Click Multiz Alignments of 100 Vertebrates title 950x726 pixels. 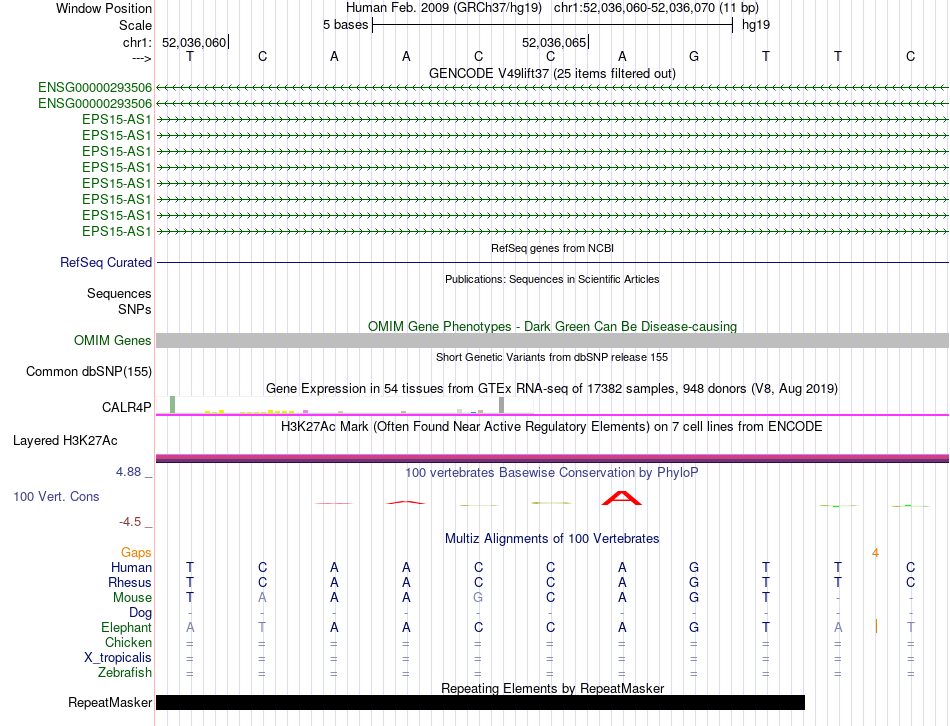click(552, 538)
